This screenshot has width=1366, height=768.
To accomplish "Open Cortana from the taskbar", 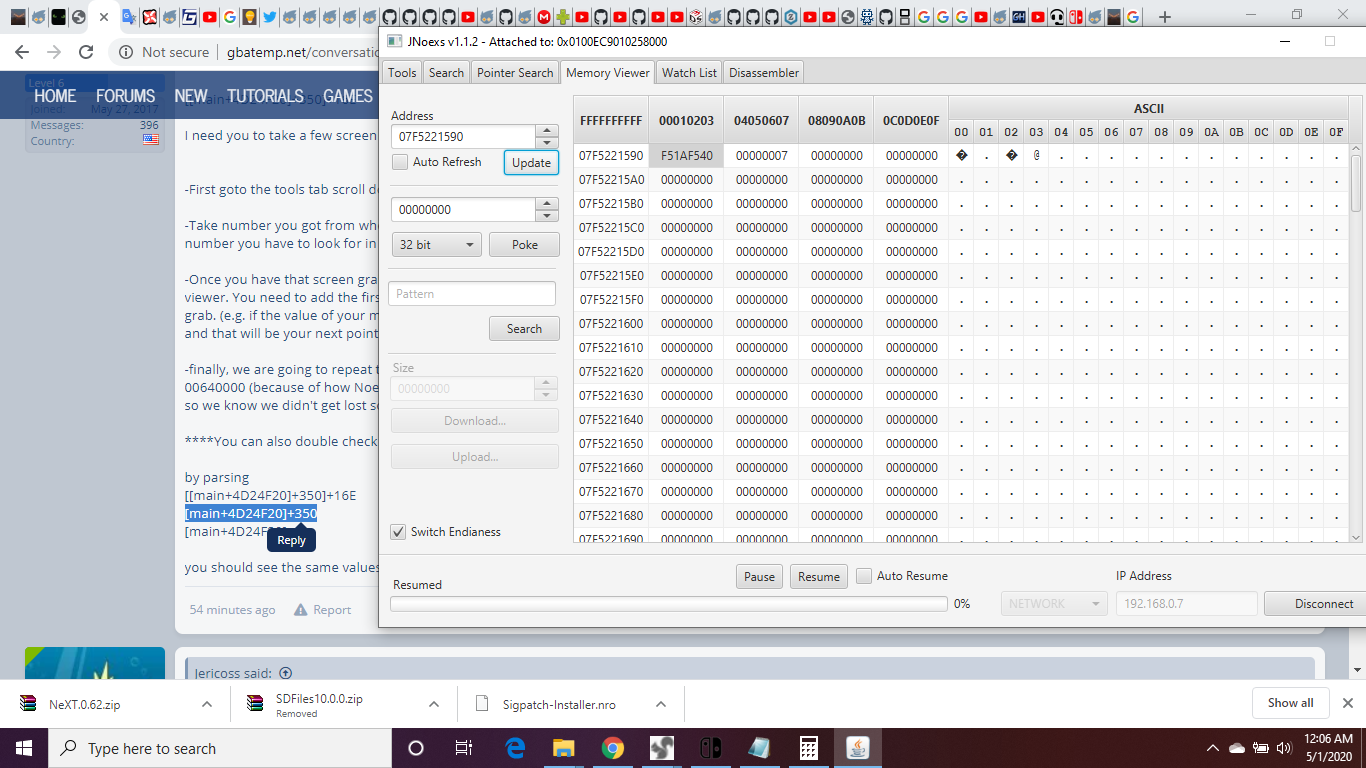I will pyautogui.click(x=416, y=748).
